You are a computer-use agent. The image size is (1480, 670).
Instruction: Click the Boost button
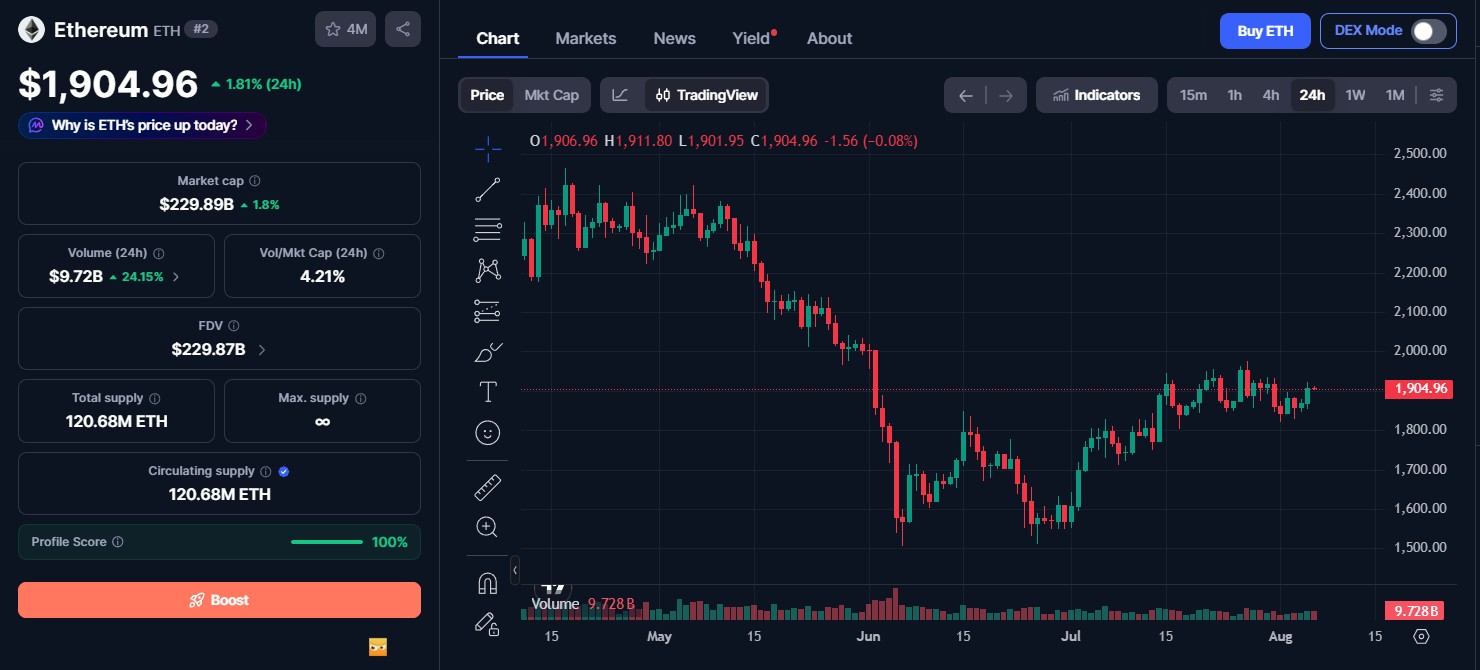coord(219,600)
